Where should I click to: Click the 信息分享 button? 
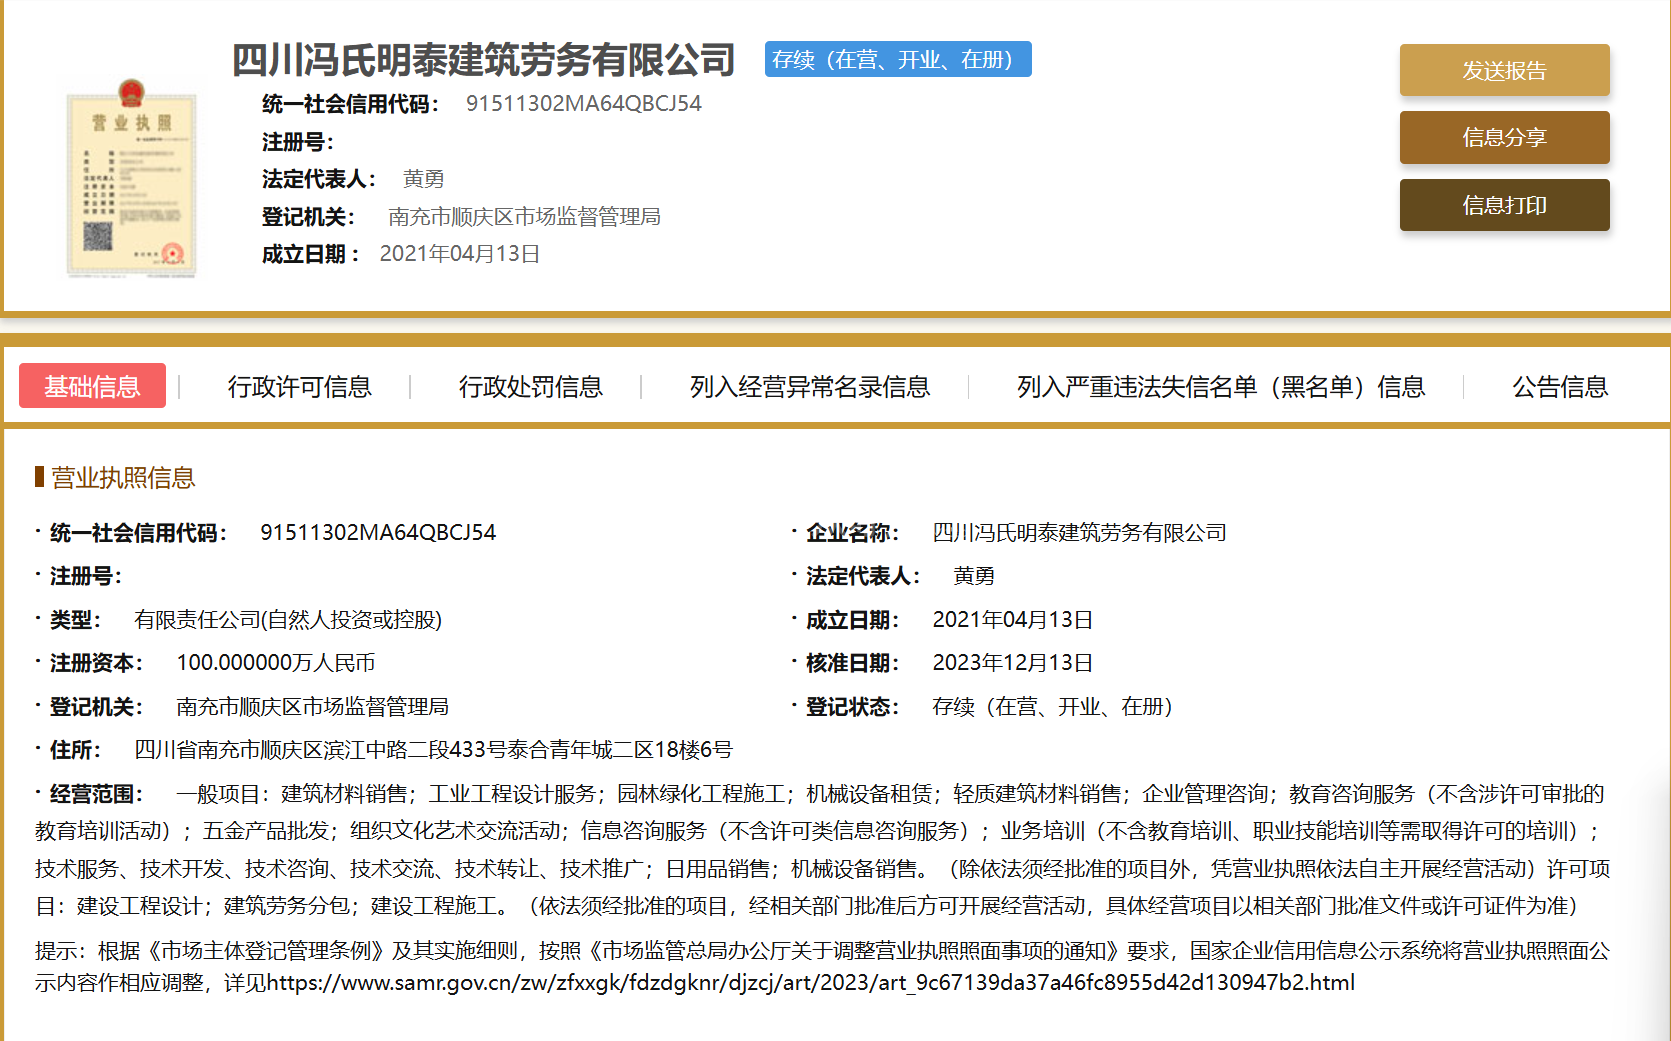tap(1504, 138)
